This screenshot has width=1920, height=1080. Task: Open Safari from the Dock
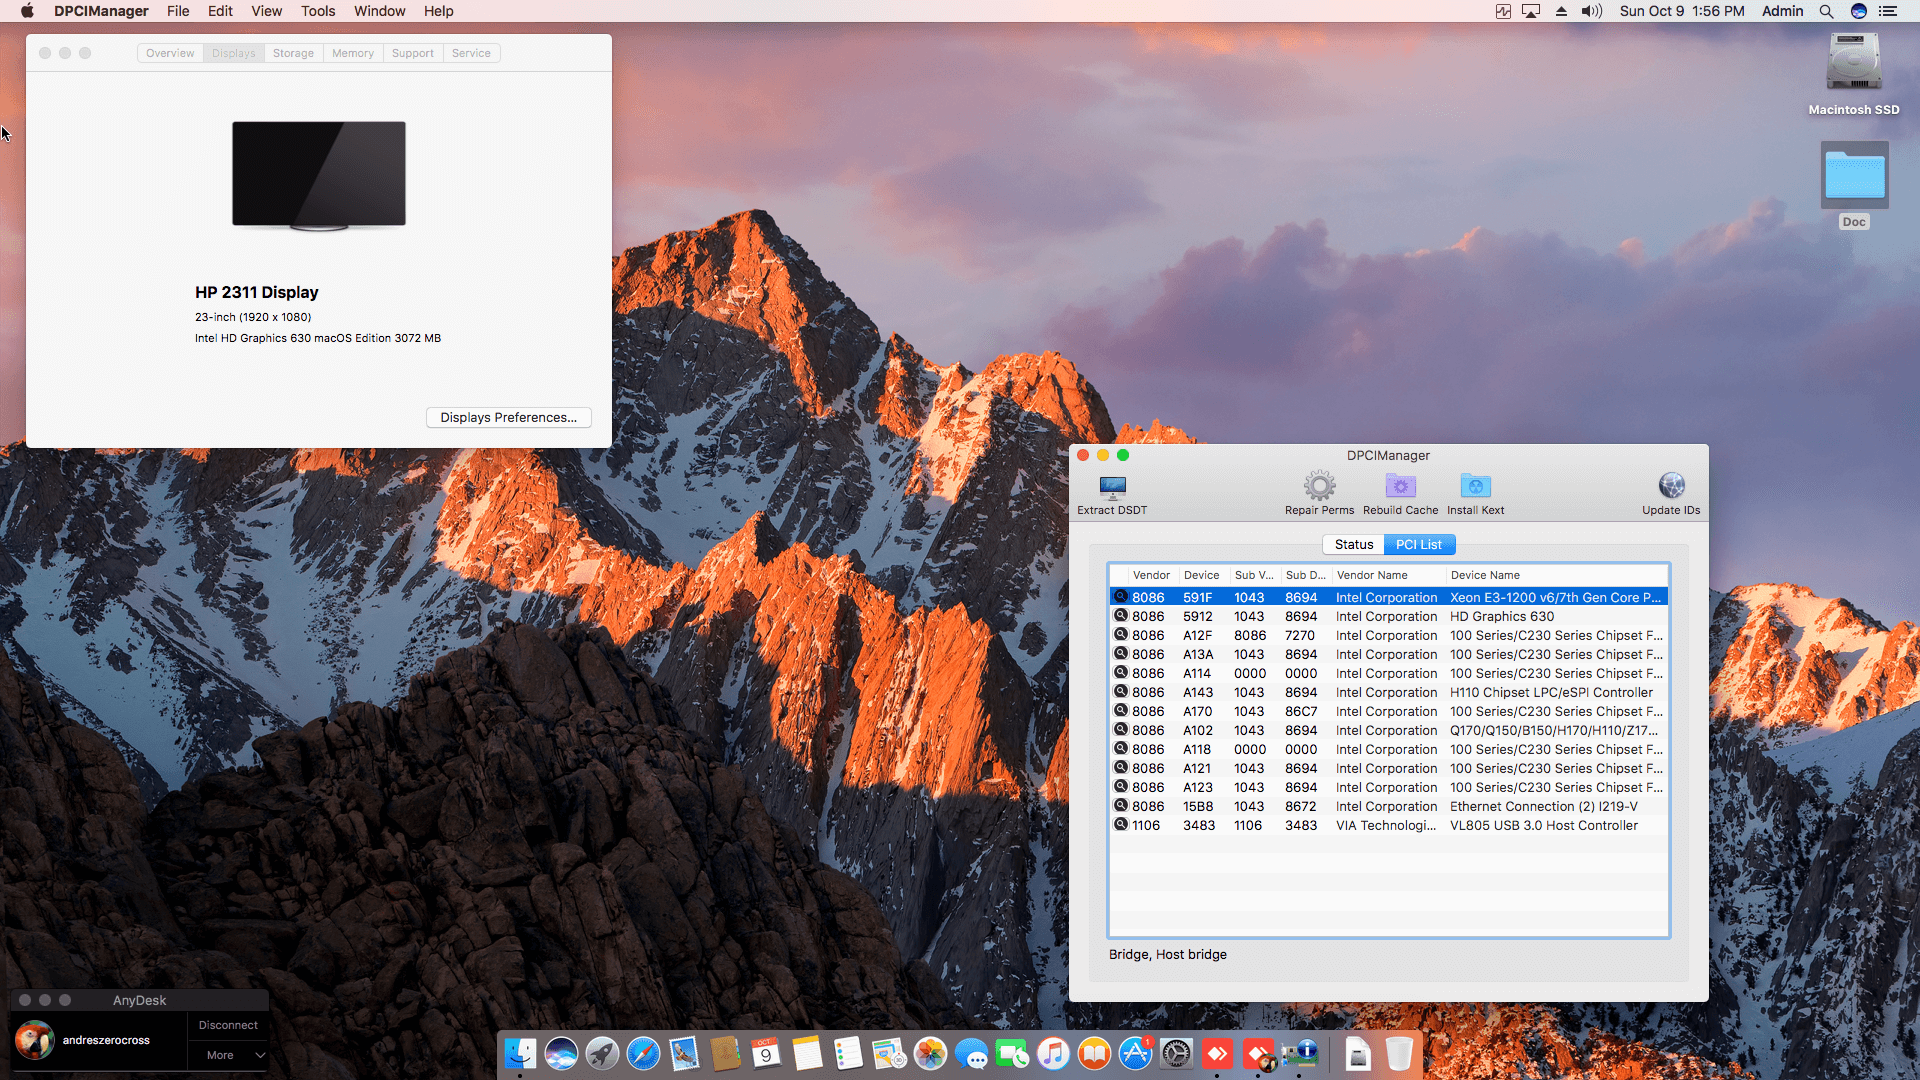(643, 1053)
